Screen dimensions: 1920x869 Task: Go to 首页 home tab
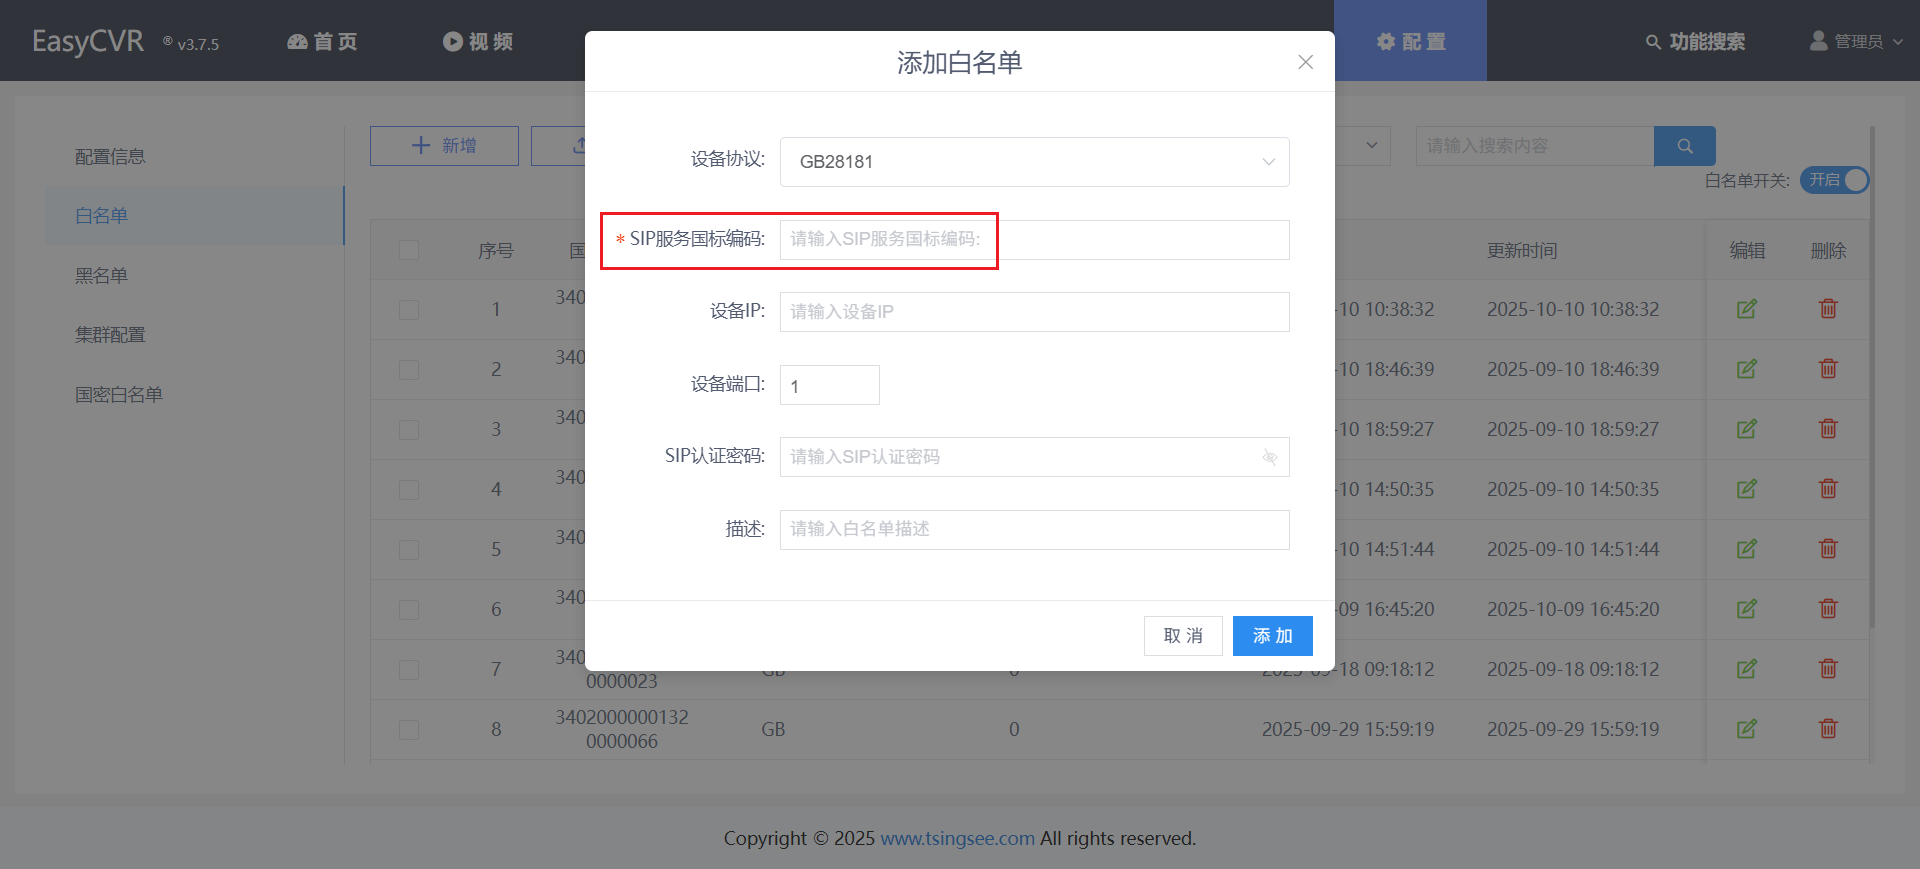point(322,42)
